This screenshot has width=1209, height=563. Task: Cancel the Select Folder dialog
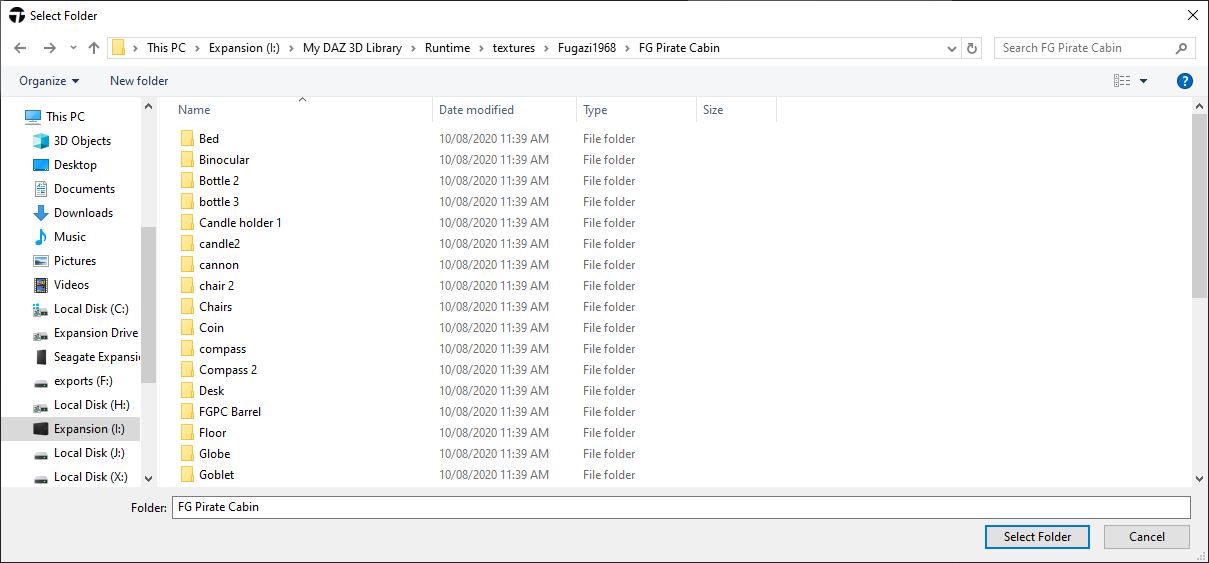pyautogui.click(x=1147, y=537)
